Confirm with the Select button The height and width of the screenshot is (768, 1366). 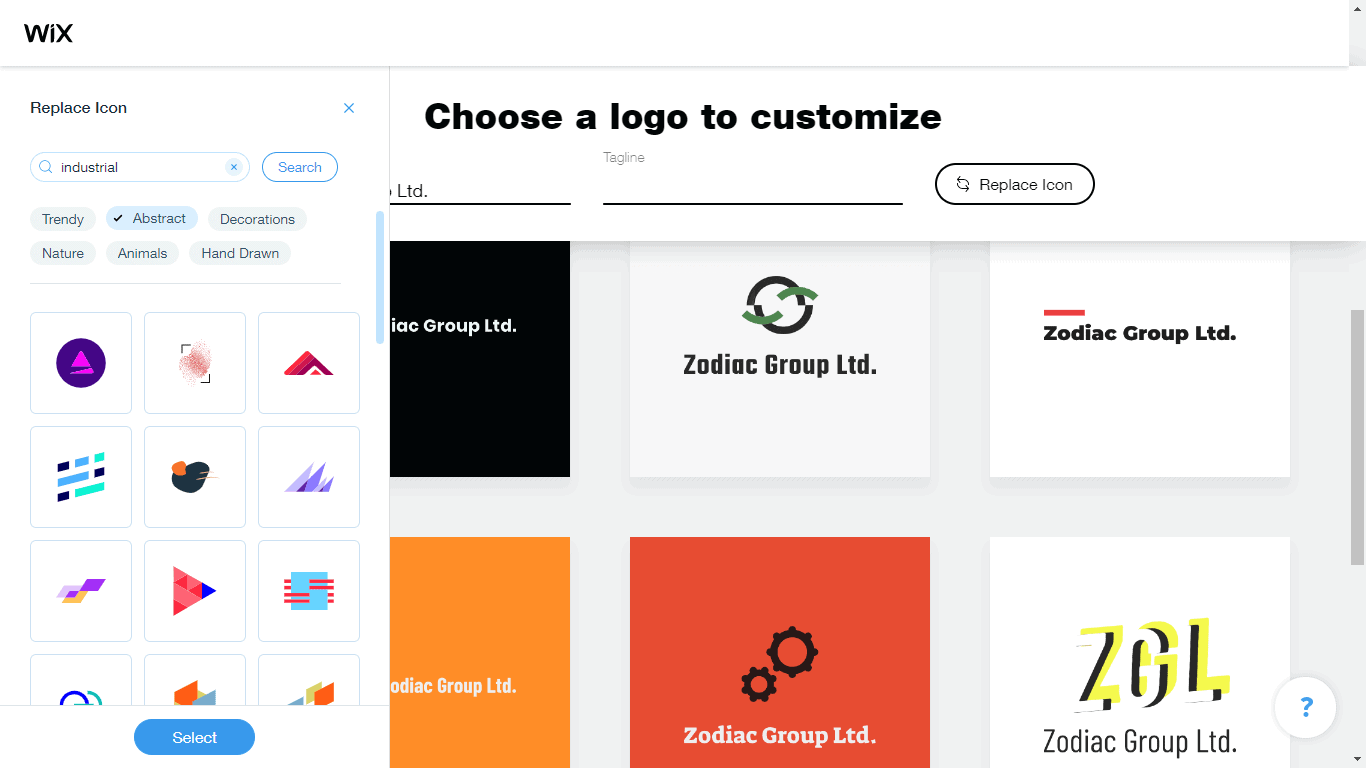point(194,737)
